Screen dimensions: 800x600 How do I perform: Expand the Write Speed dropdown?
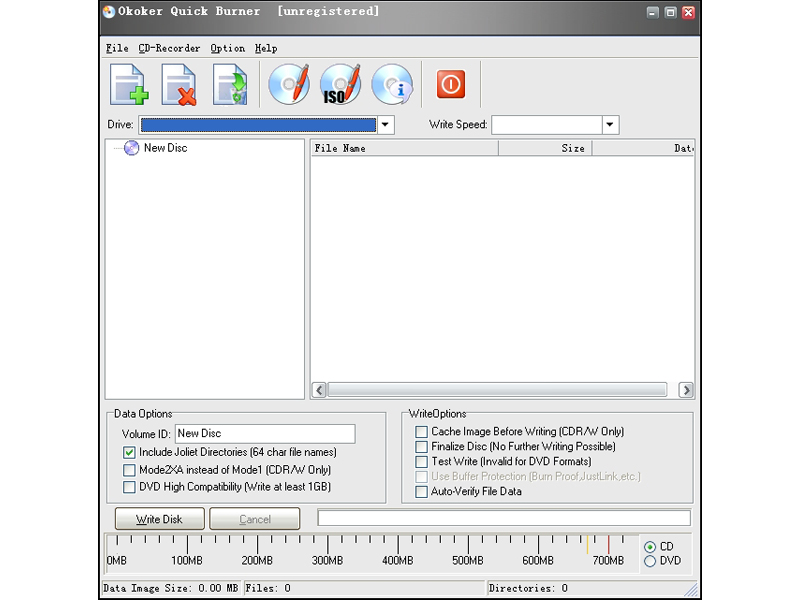tap(610, 124)
